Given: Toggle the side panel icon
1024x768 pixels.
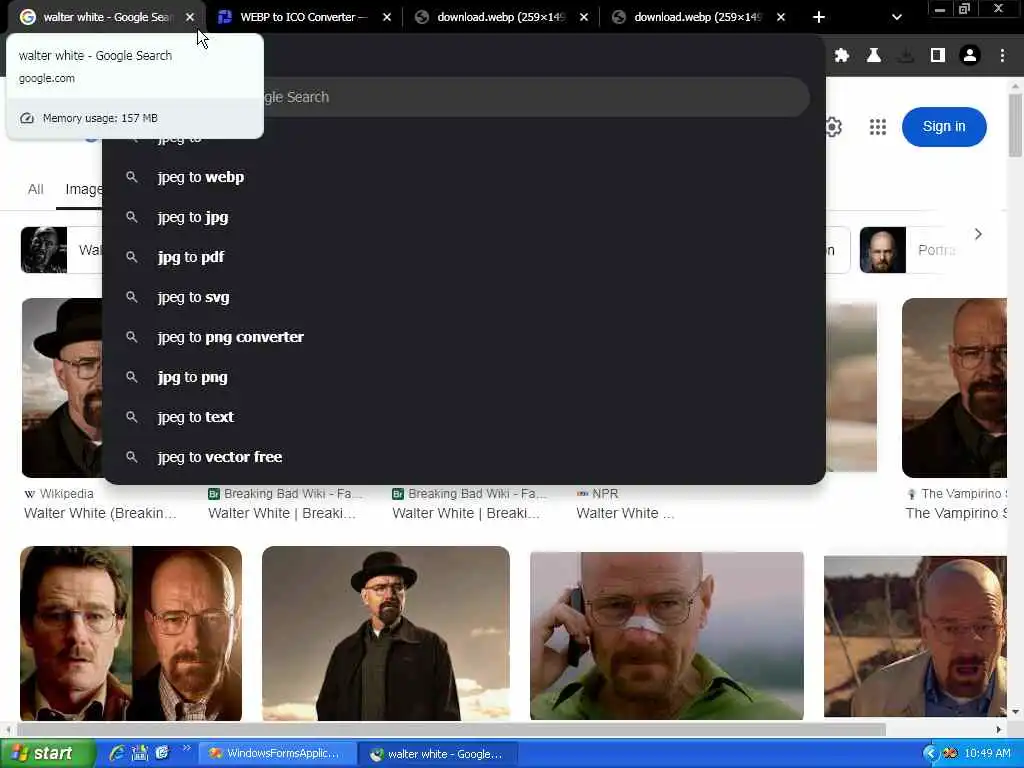Looking at the screenshot, I should pyautogui.click(x=938, y=56).
